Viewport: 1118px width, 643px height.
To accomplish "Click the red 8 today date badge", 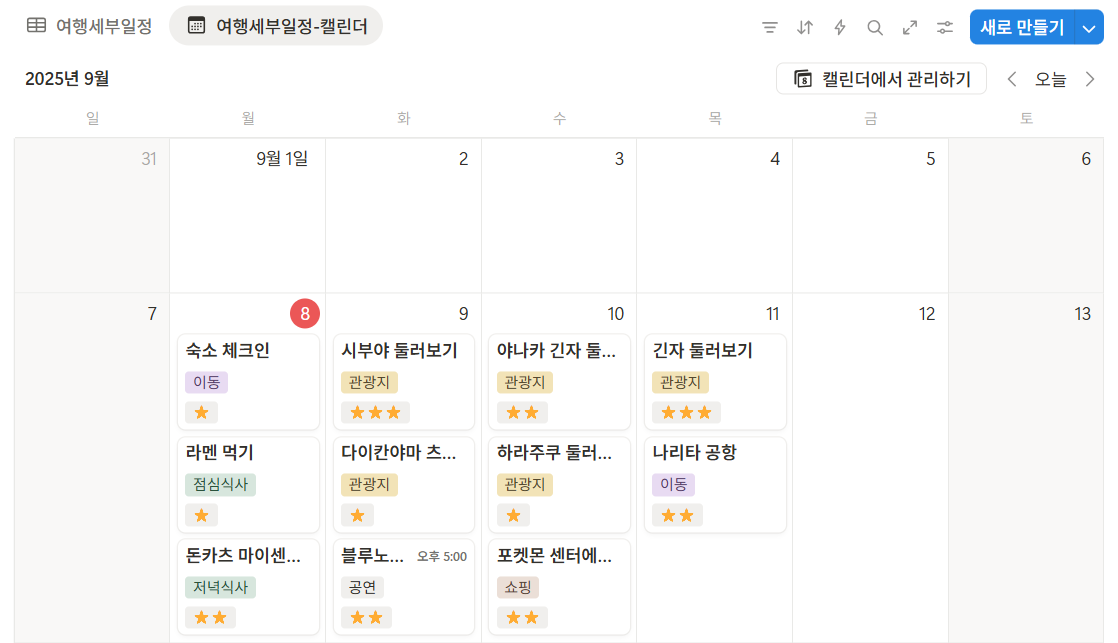I will (x=303, y=313).
